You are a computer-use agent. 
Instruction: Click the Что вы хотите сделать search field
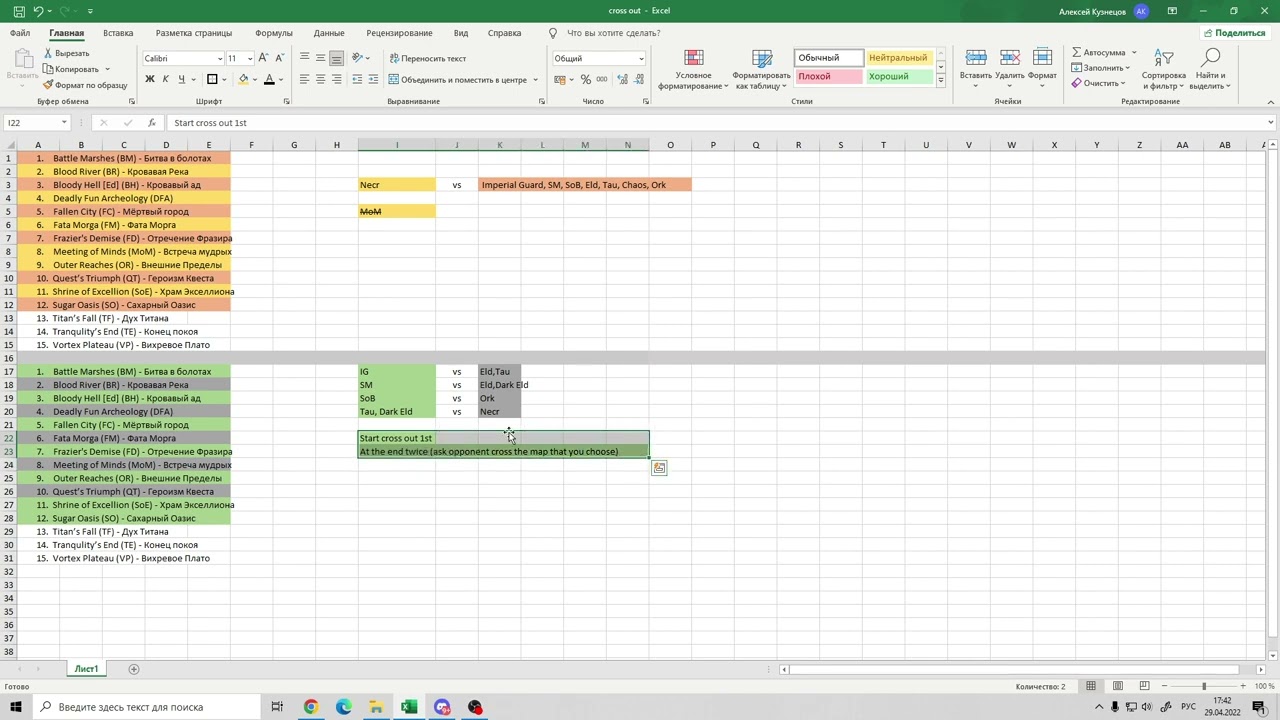[x=613, y=33]
